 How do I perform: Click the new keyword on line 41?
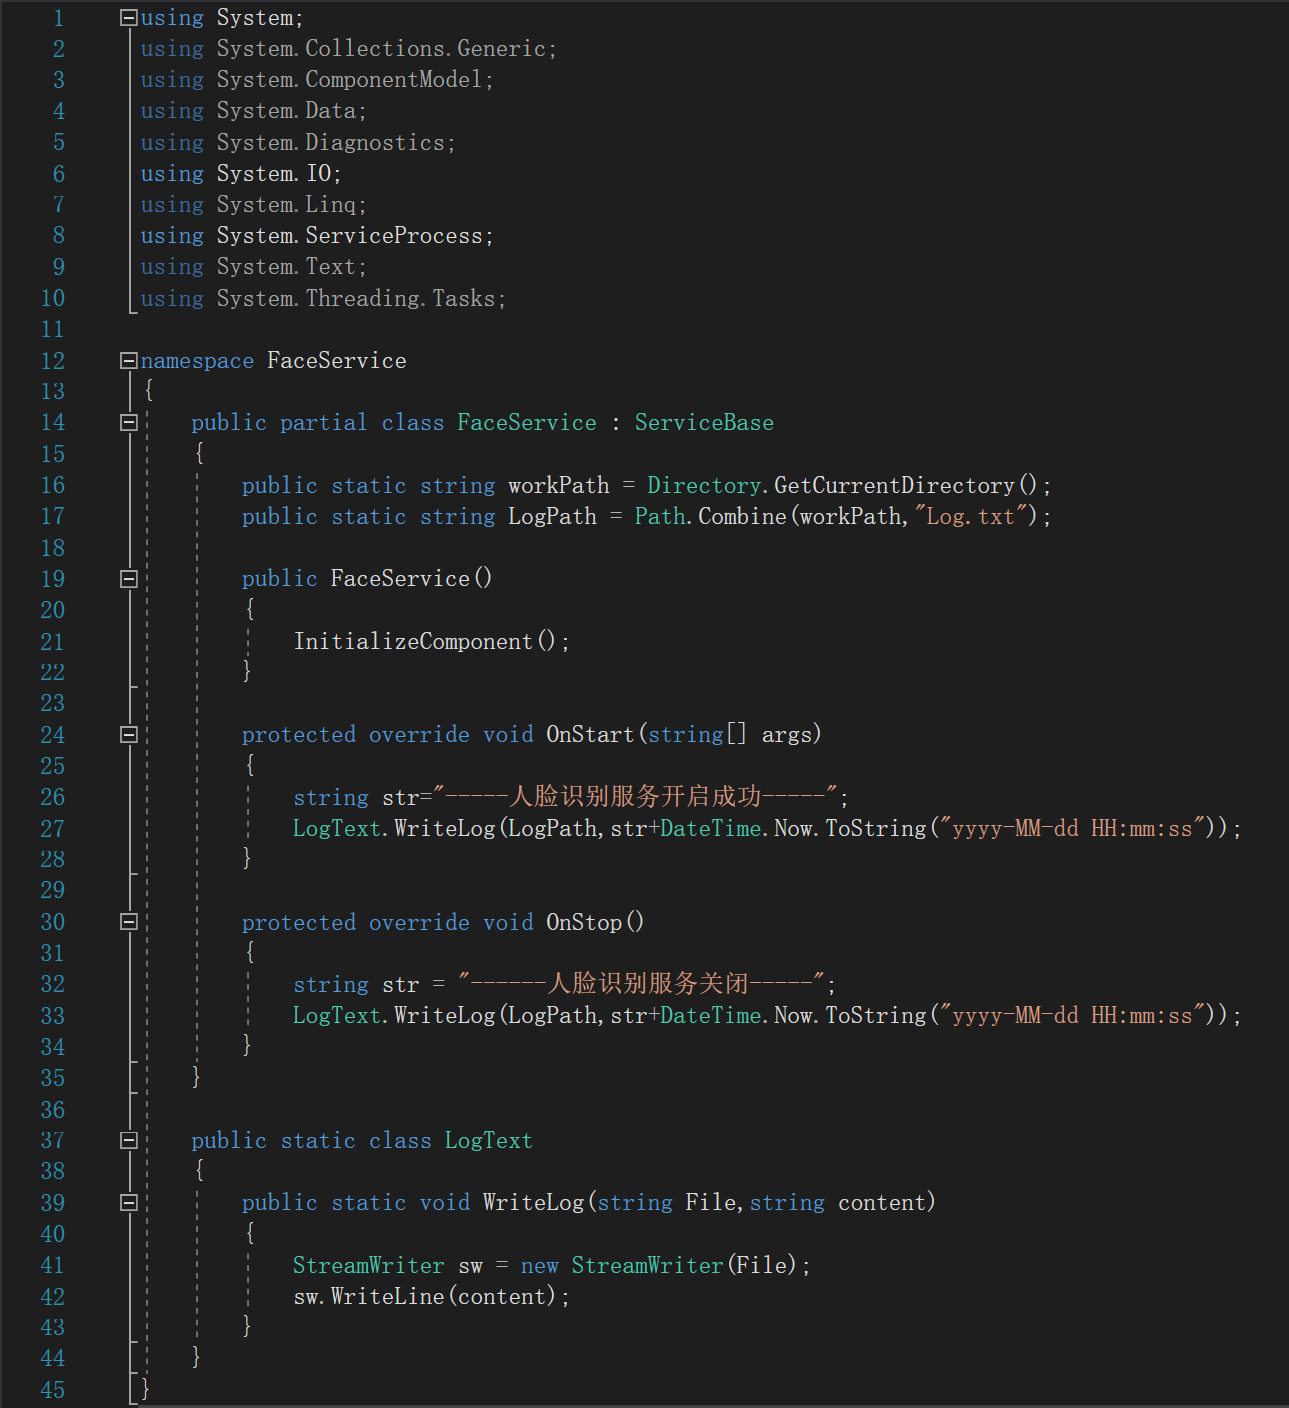[539, 1265]
